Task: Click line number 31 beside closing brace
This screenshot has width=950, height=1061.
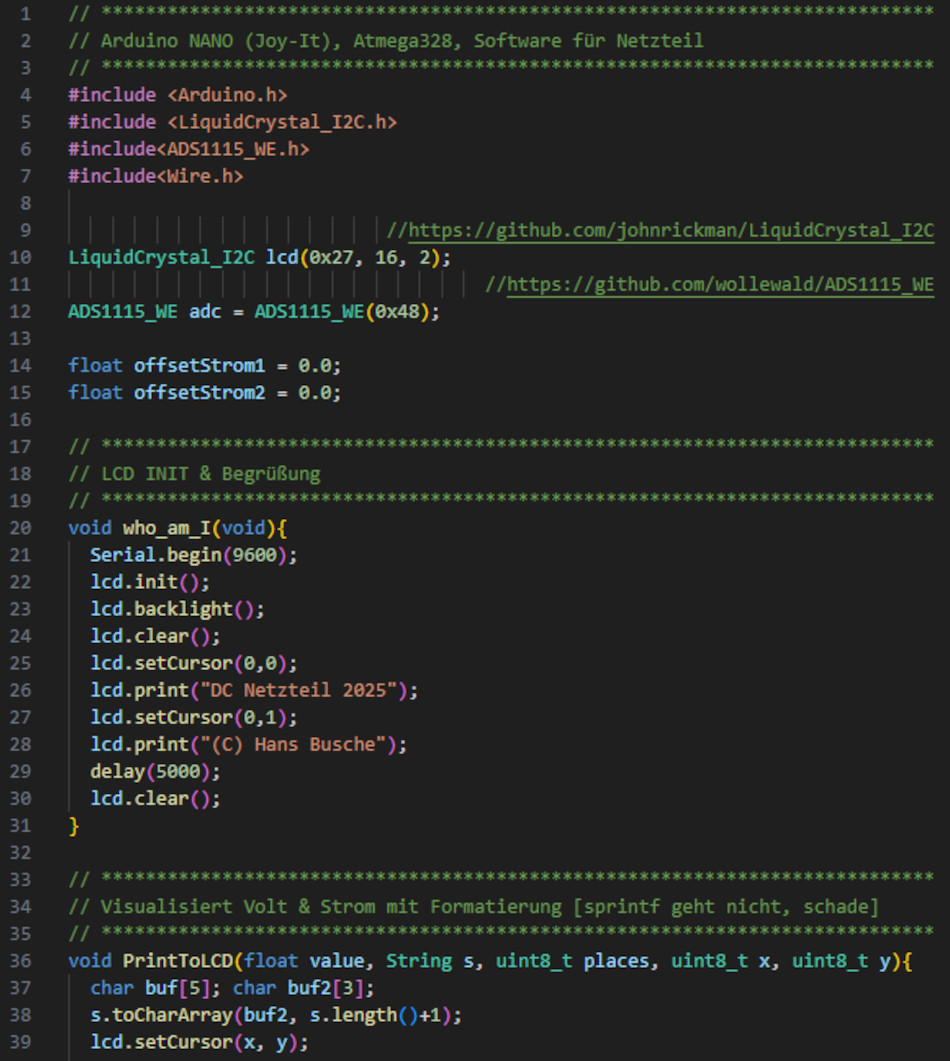Action: click(x=24, y=825)
